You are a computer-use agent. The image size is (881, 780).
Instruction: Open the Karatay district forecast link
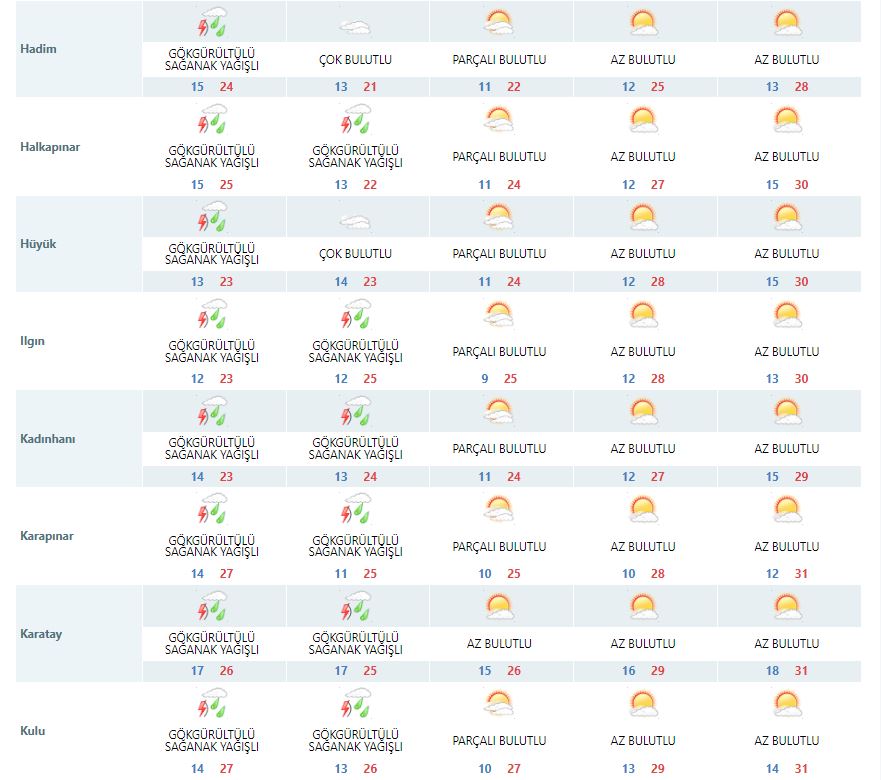pyautogui.click(x=41, y=634)
